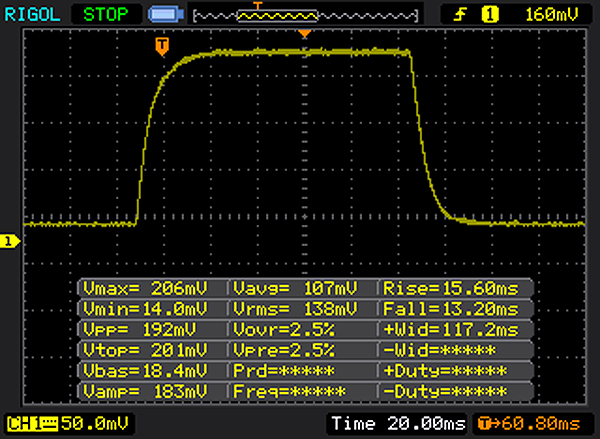Click the Fall=13.20ms measurement
The width and height of the screenshot is (600, 439).
click(x=451, y=309)
